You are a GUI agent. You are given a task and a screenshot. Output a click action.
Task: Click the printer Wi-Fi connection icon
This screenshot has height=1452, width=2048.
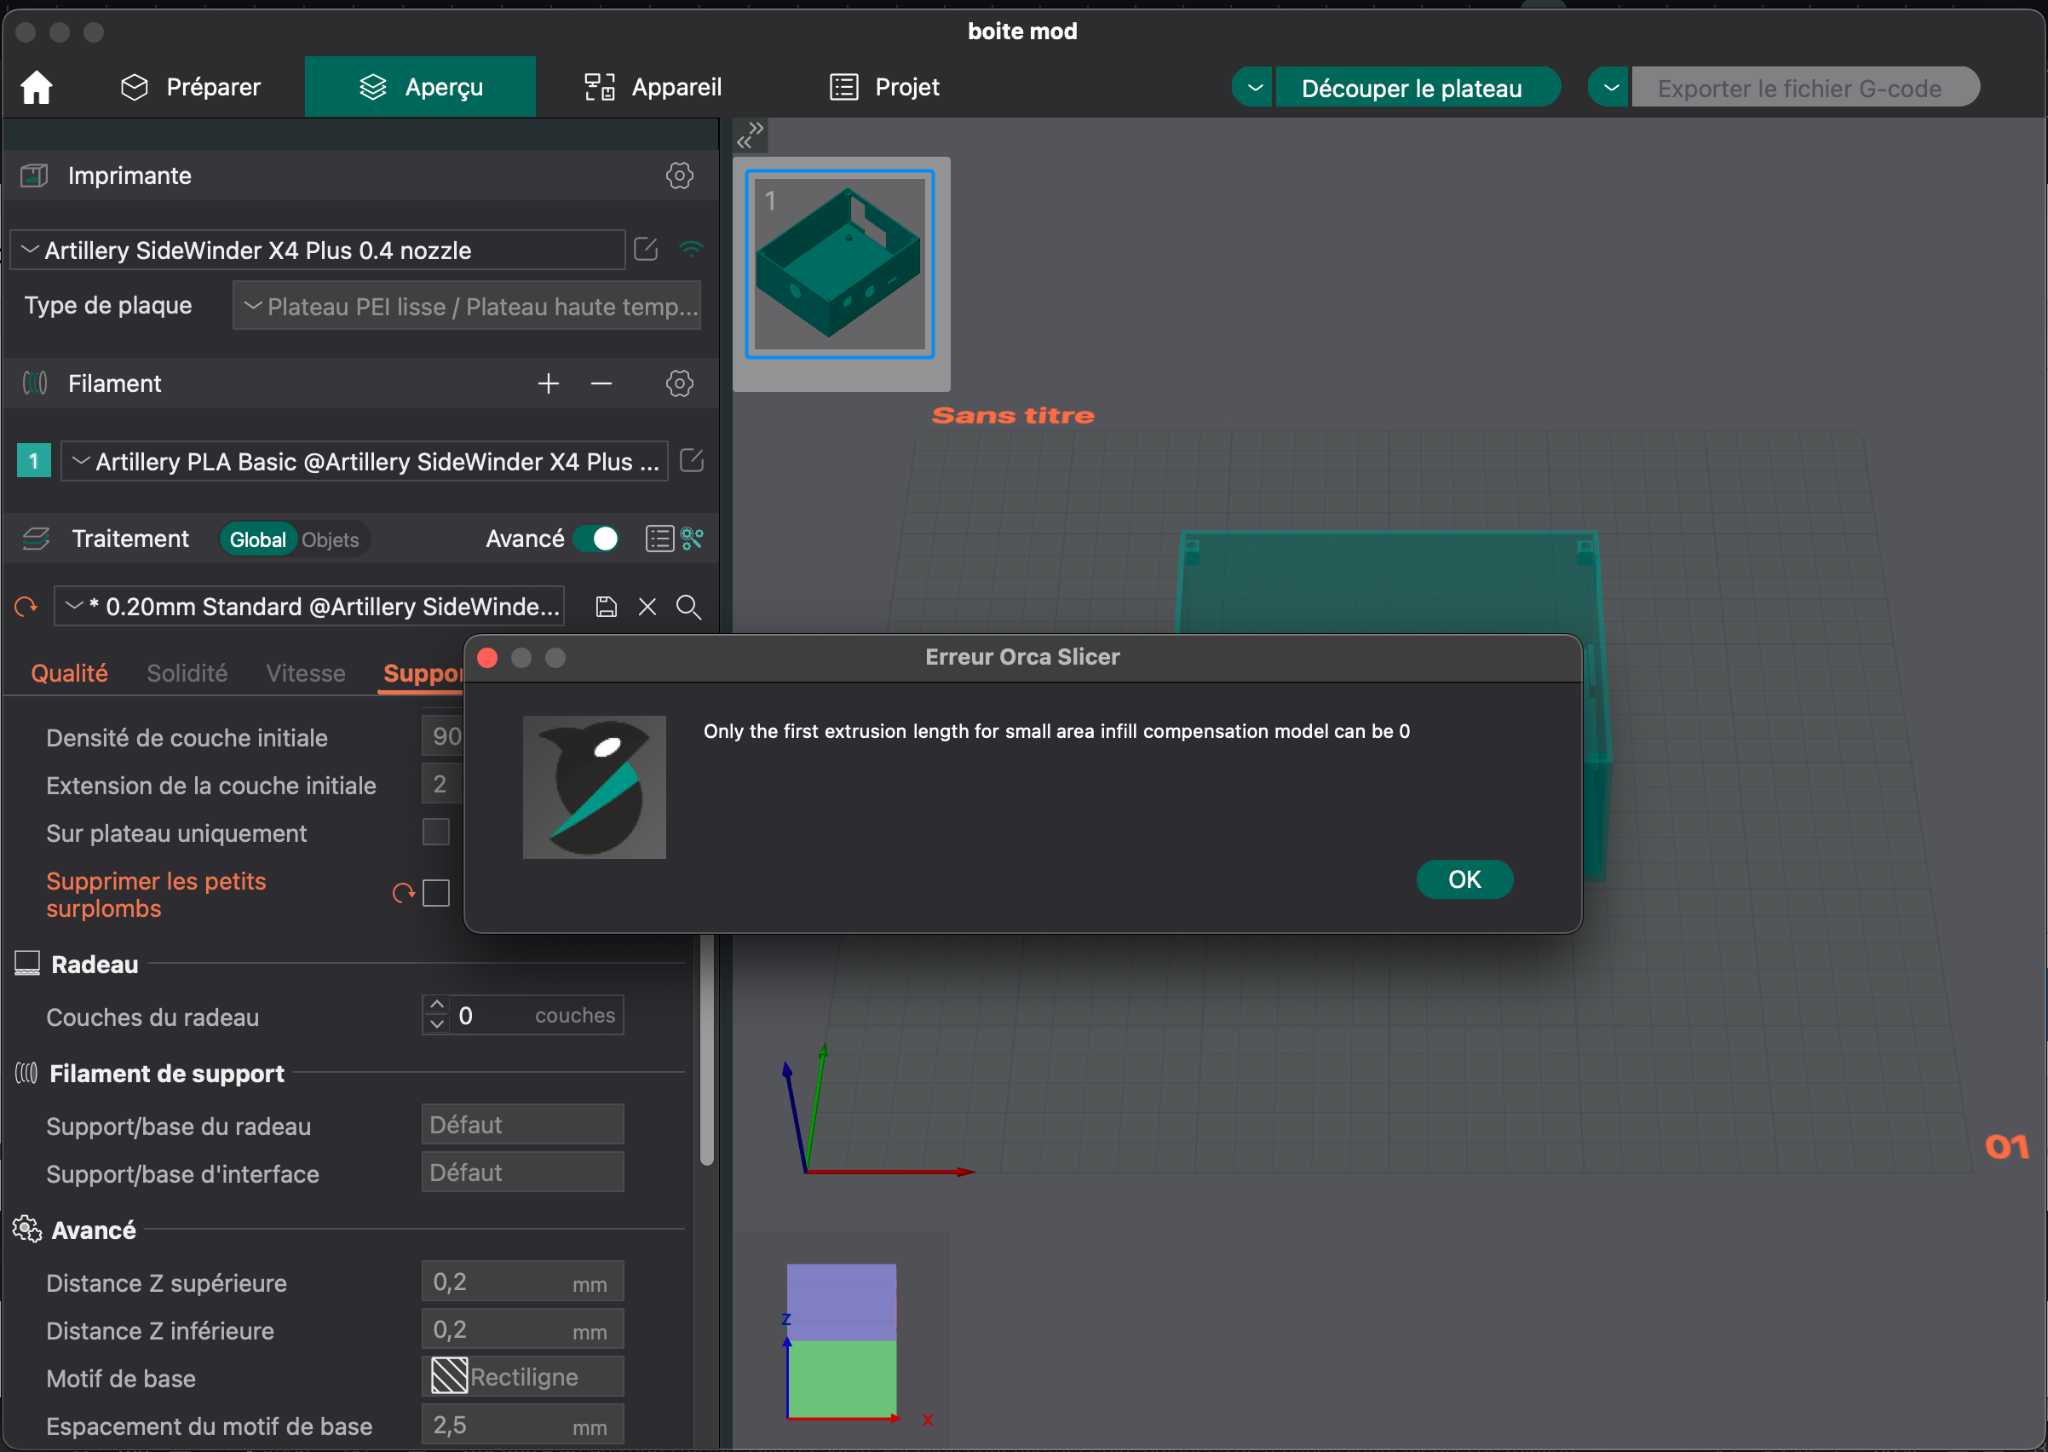pyautogui.click(x=691, y=249)
